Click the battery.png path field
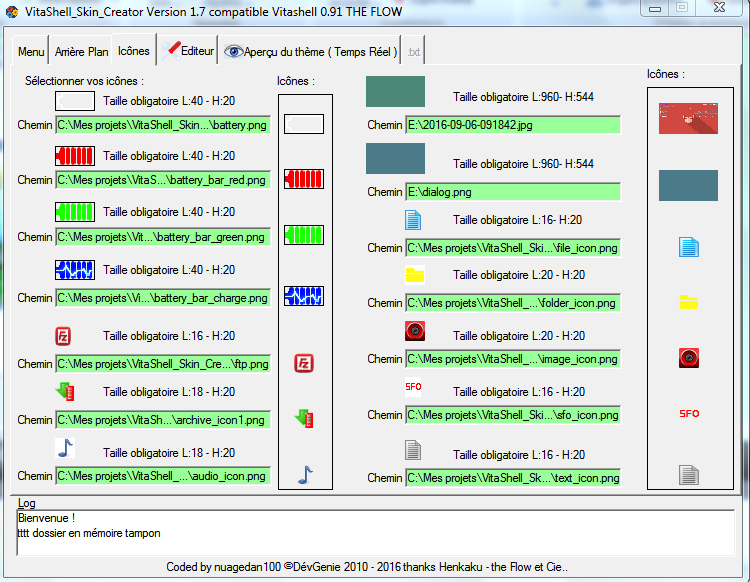This screenshot has width=750, height=582. 163,125
